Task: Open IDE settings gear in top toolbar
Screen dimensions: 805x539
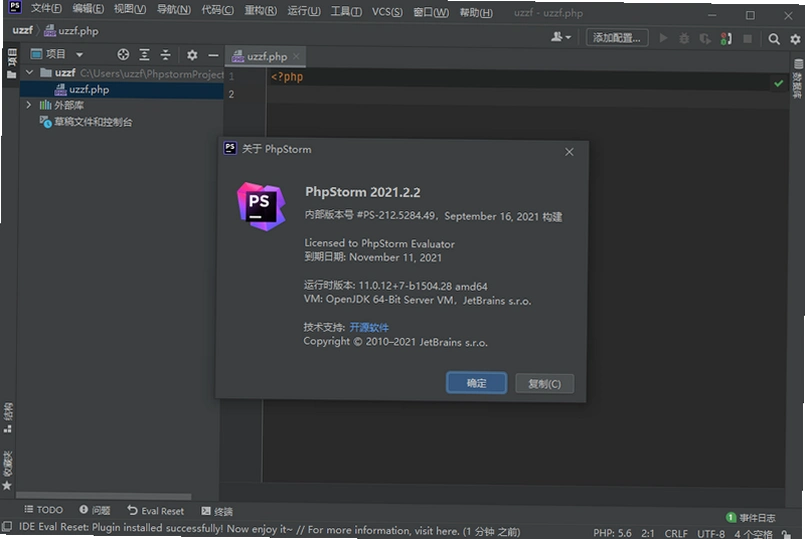Action: point(795,39)
